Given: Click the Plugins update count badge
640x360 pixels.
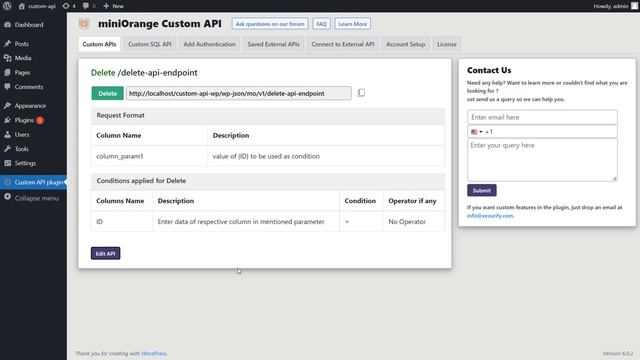Looking at the screenshot, I should [x=40, y=120].
